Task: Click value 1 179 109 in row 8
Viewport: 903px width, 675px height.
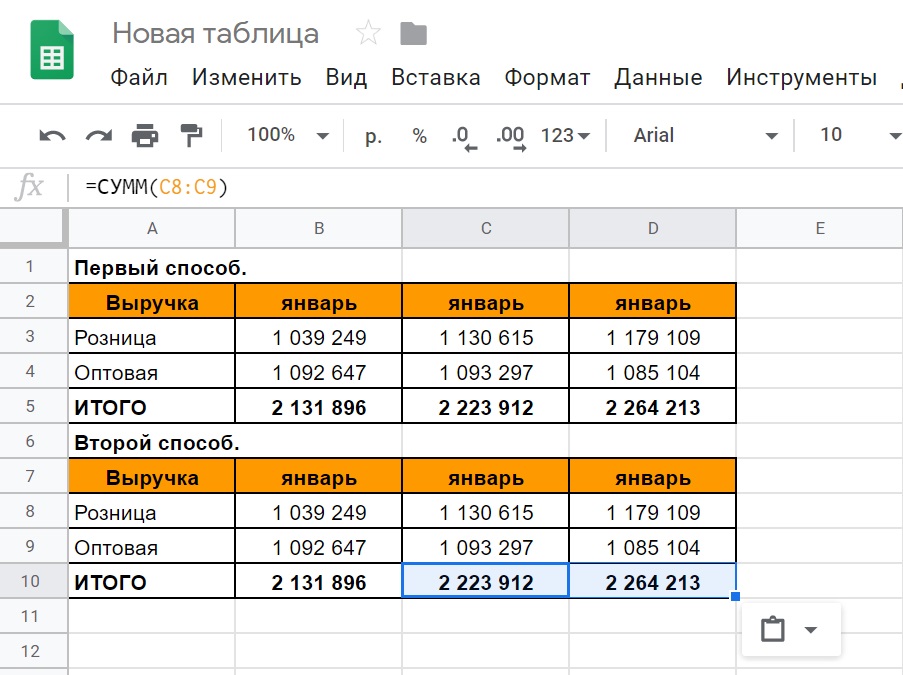Action: pos(653,513)
